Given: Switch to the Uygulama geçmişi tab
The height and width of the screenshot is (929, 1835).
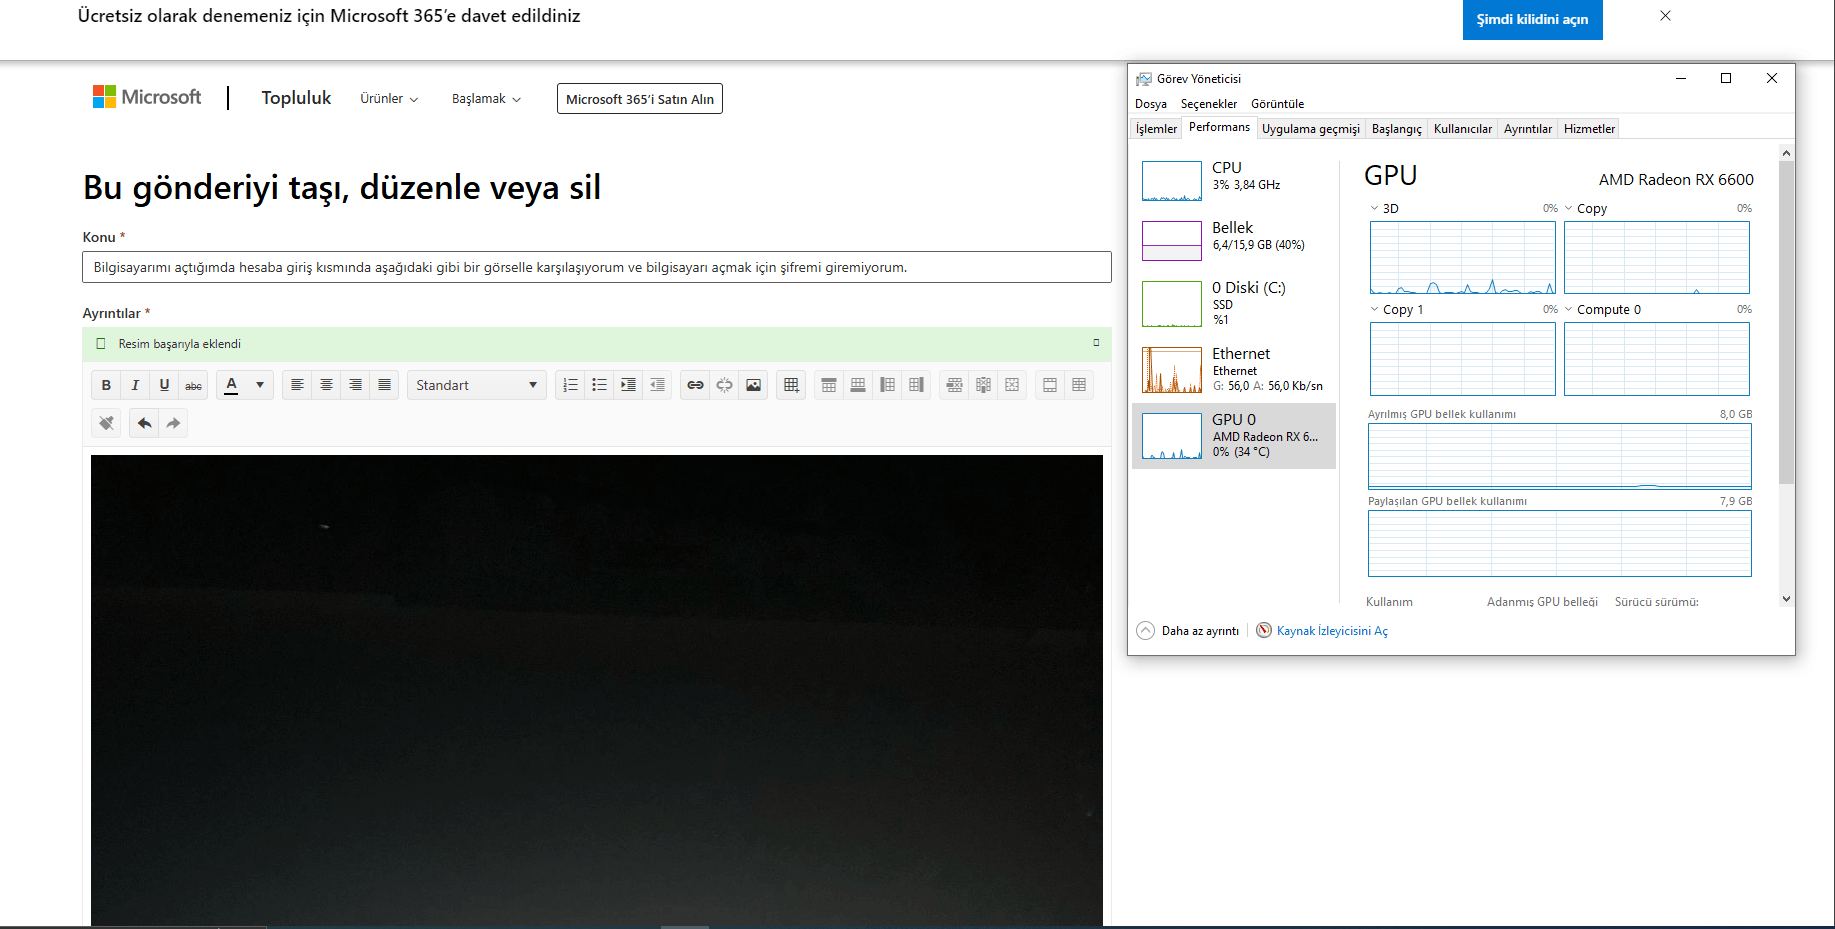Looking at the screenshot, I should [1311, 129].
